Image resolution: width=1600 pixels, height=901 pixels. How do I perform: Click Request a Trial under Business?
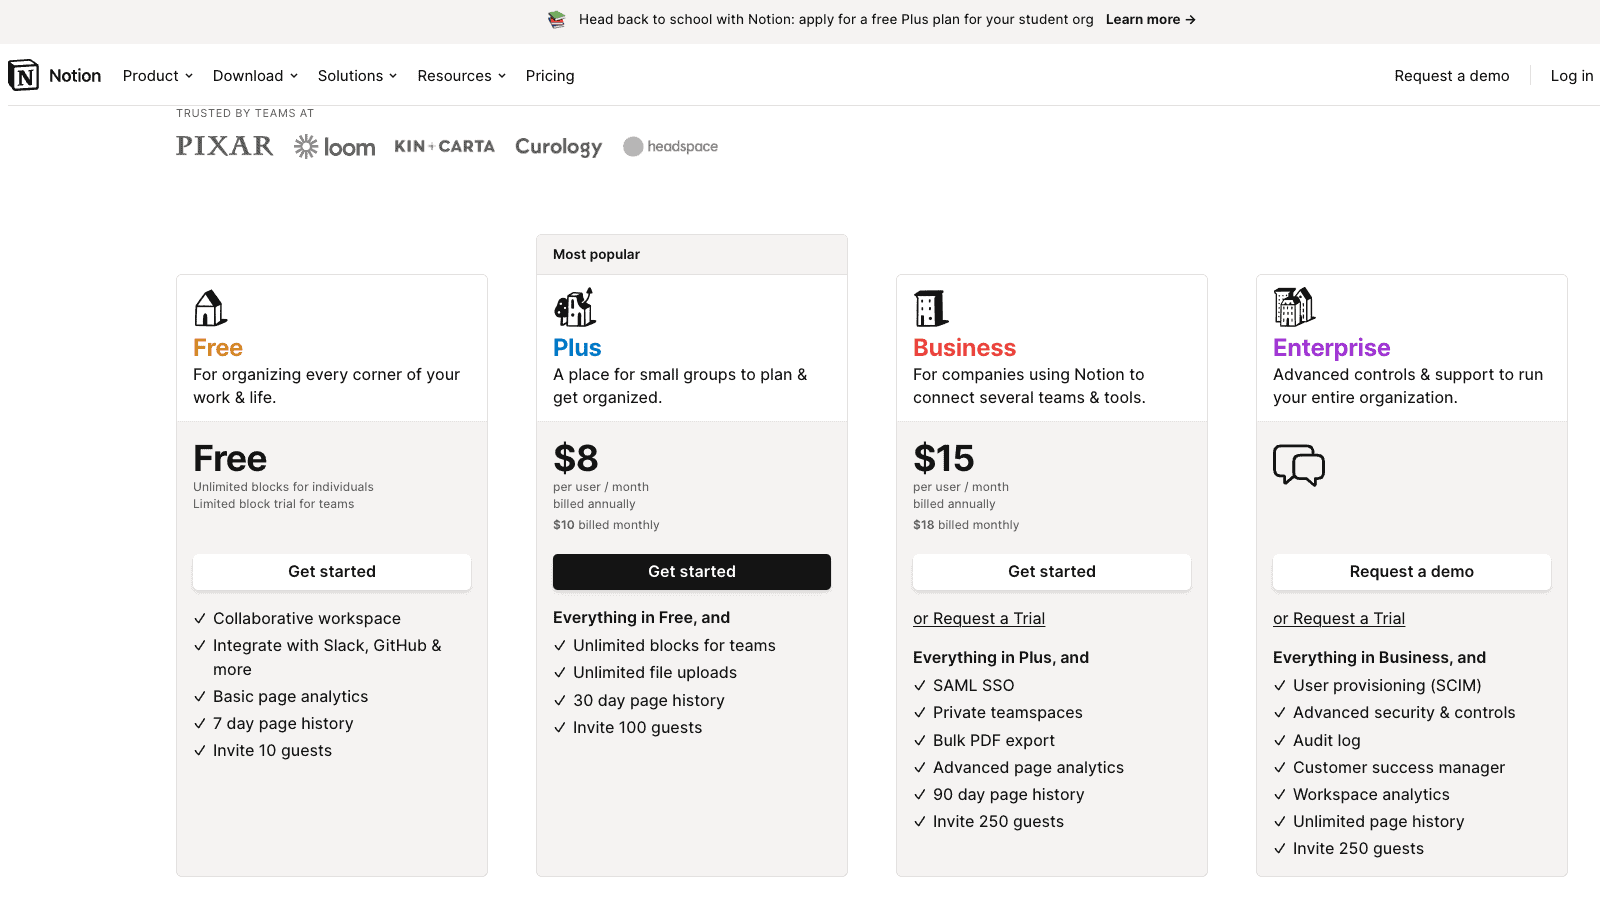click(x=978, y=618)
